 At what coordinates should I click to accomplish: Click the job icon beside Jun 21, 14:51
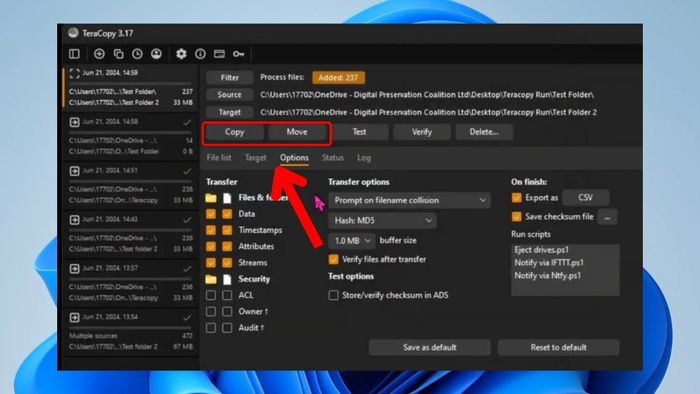(75, 171)
